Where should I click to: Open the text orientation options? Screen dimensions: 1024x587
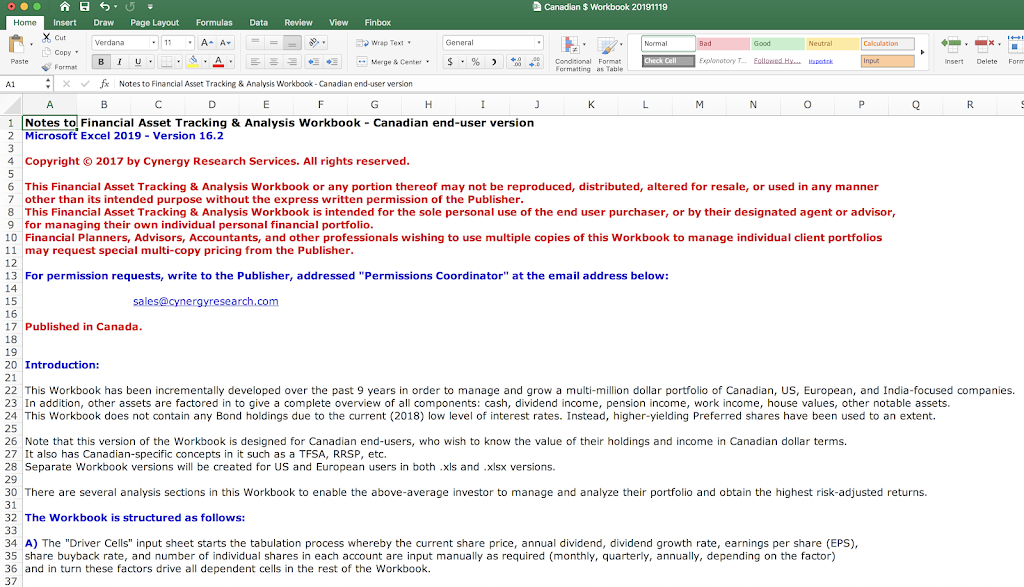click(x=314, y=42)
